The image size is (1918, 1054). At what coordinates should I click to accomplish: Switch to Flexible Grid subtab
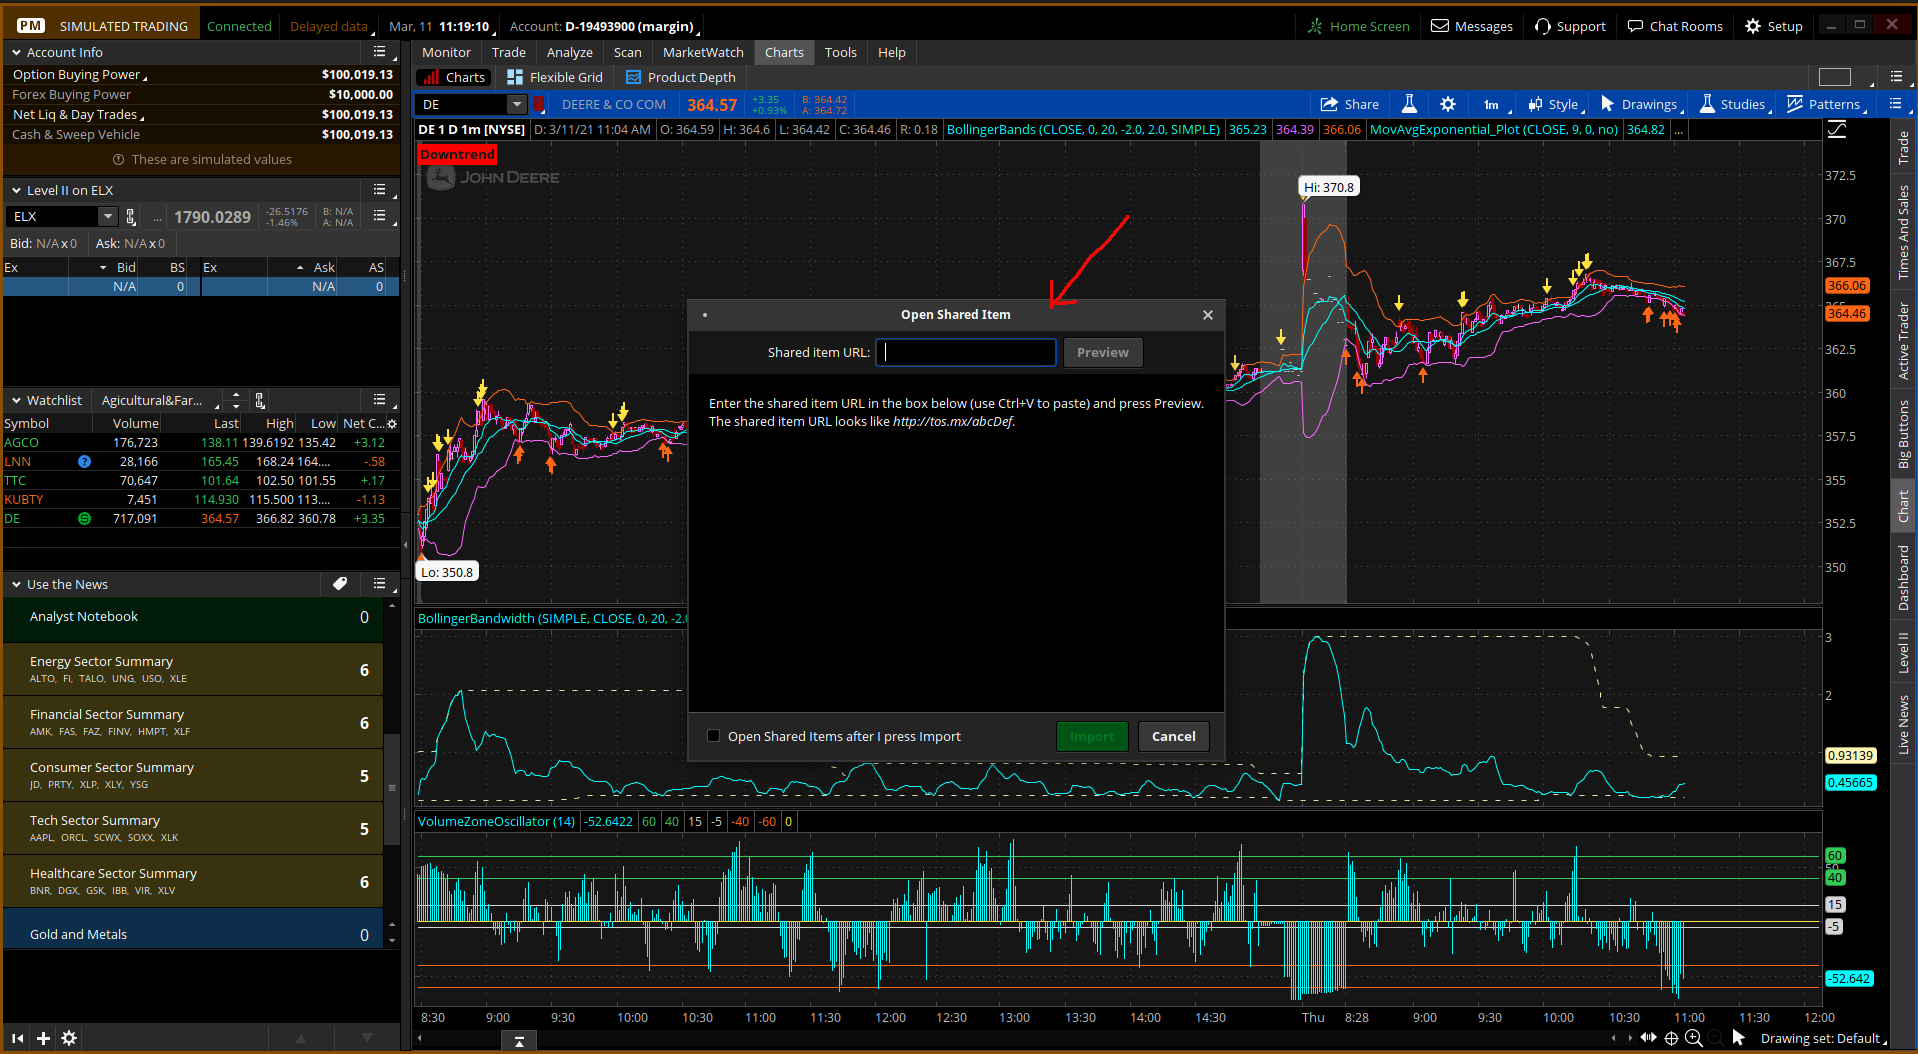[x=555, y=77]
